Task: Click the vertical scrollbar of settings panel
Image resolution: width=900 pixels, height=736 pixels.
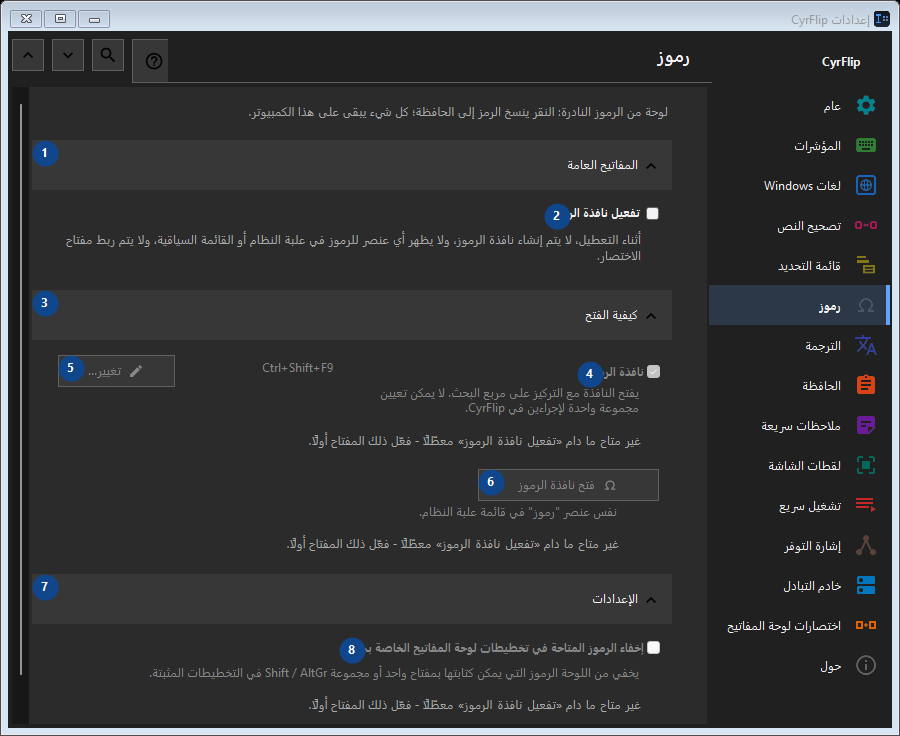Action: click(x=21, y=389)
